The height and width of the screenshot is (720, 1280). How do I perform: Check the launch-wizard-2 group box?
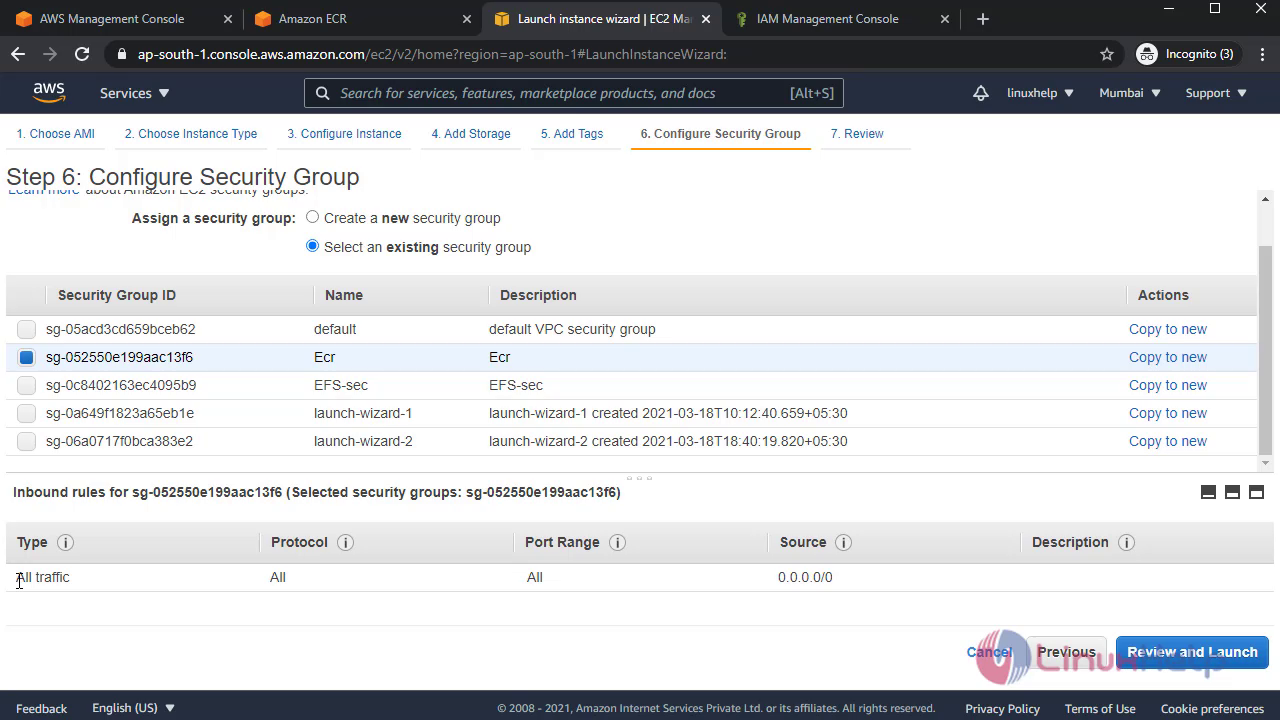(26, 441)
